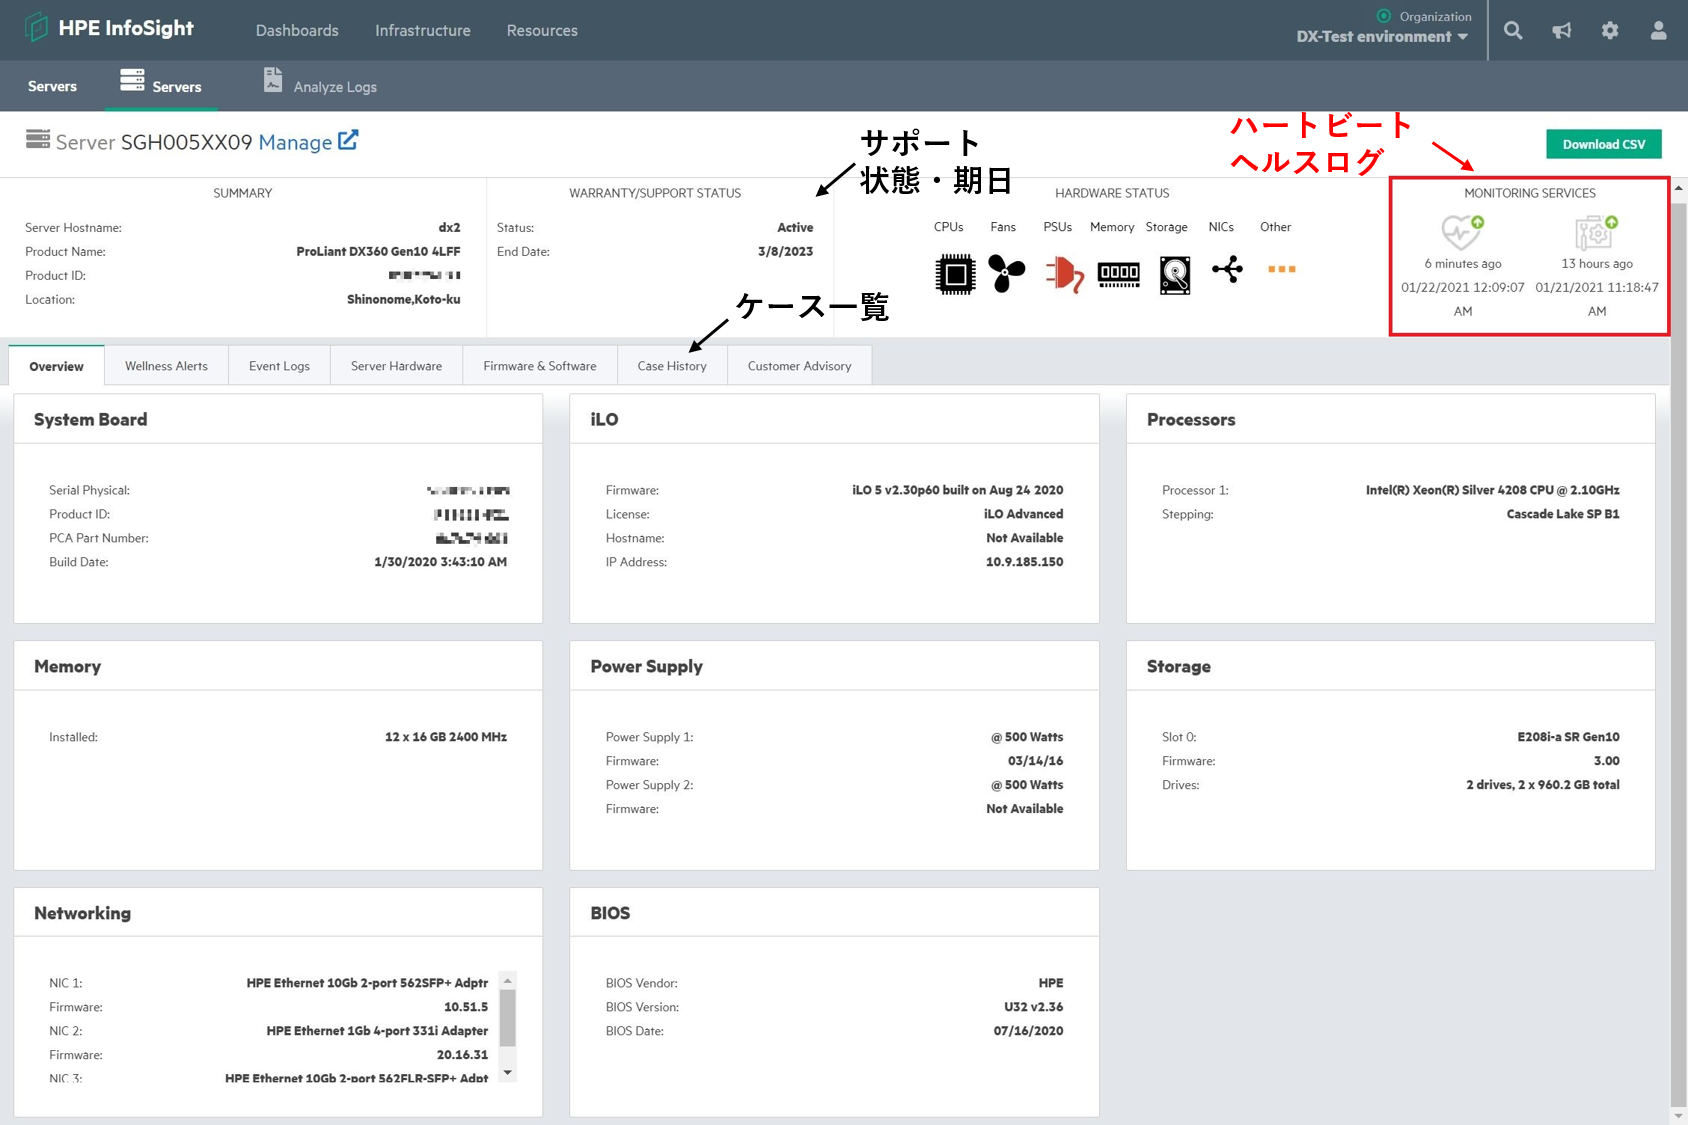Open the settings gear icon

point(1609,31)
